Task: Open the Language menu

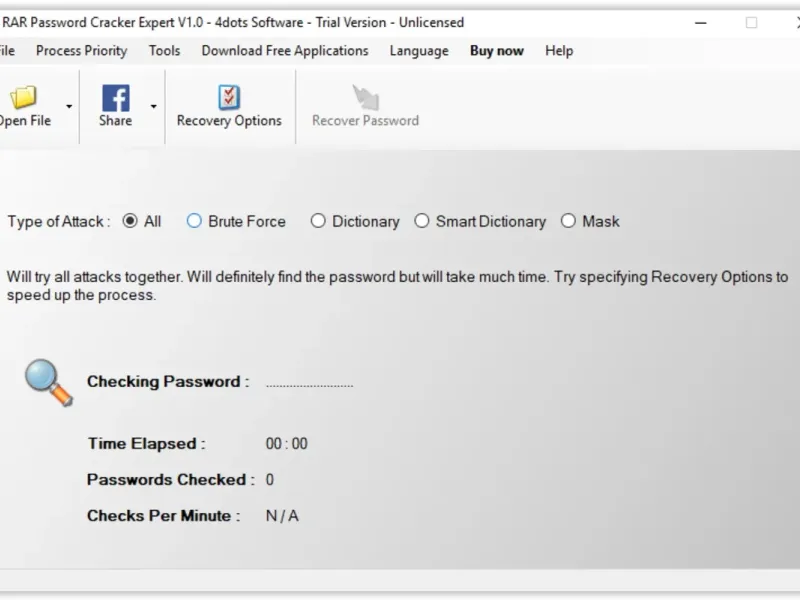Action: pos(419,51)
